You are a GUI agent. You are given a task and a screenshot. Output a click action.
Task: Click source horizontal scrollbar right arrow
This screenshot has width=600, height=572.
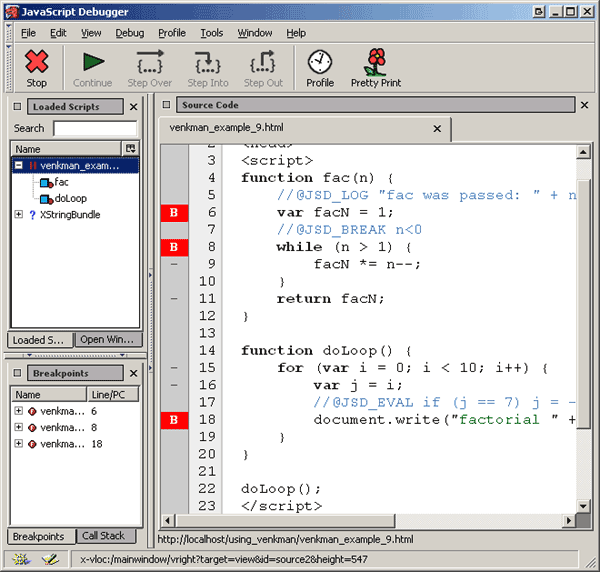tap(569, 521)
